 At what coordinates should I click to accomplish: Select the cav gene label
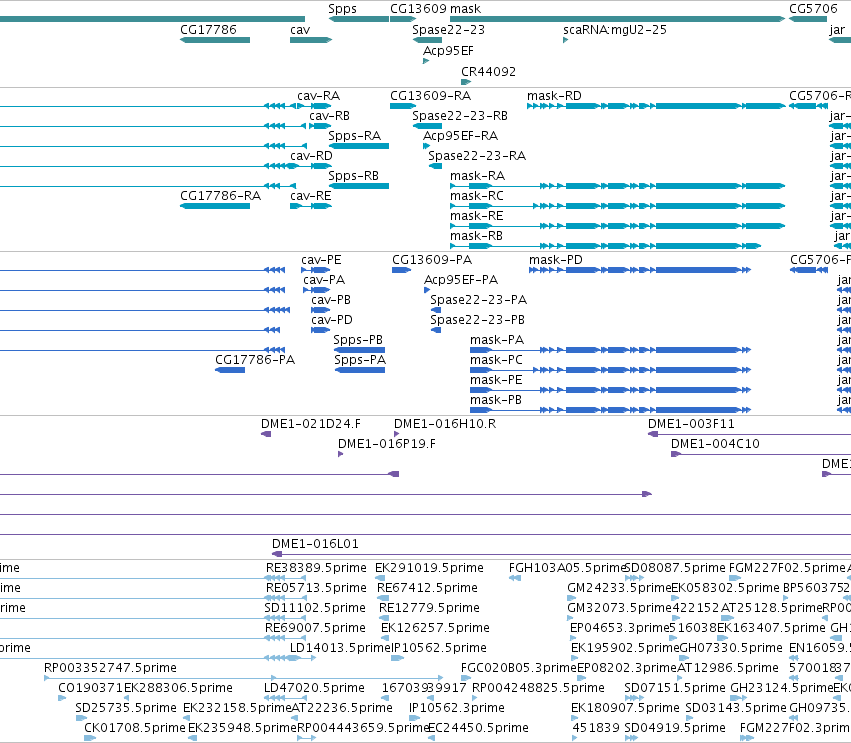click(x=300, y=30)
